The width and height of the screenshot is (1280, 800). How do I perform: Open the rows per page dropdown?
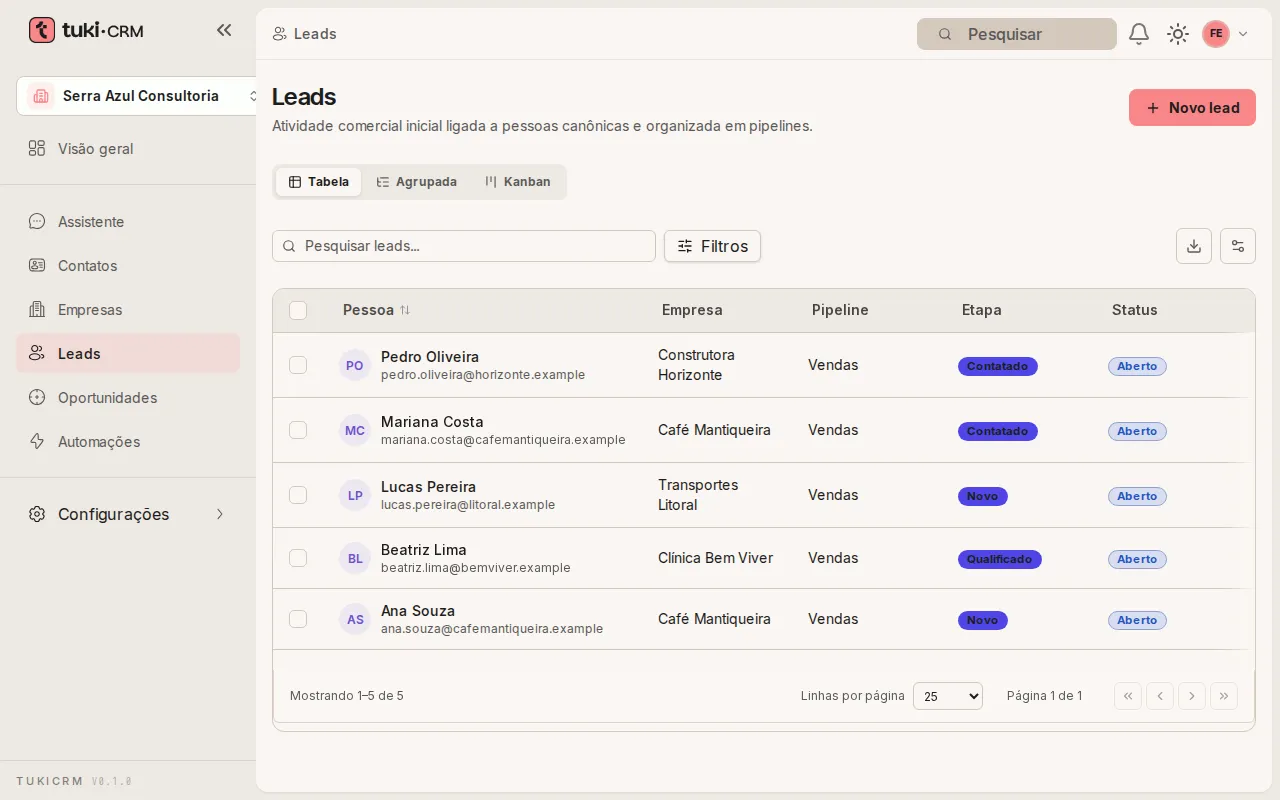(x=948, y=696)
